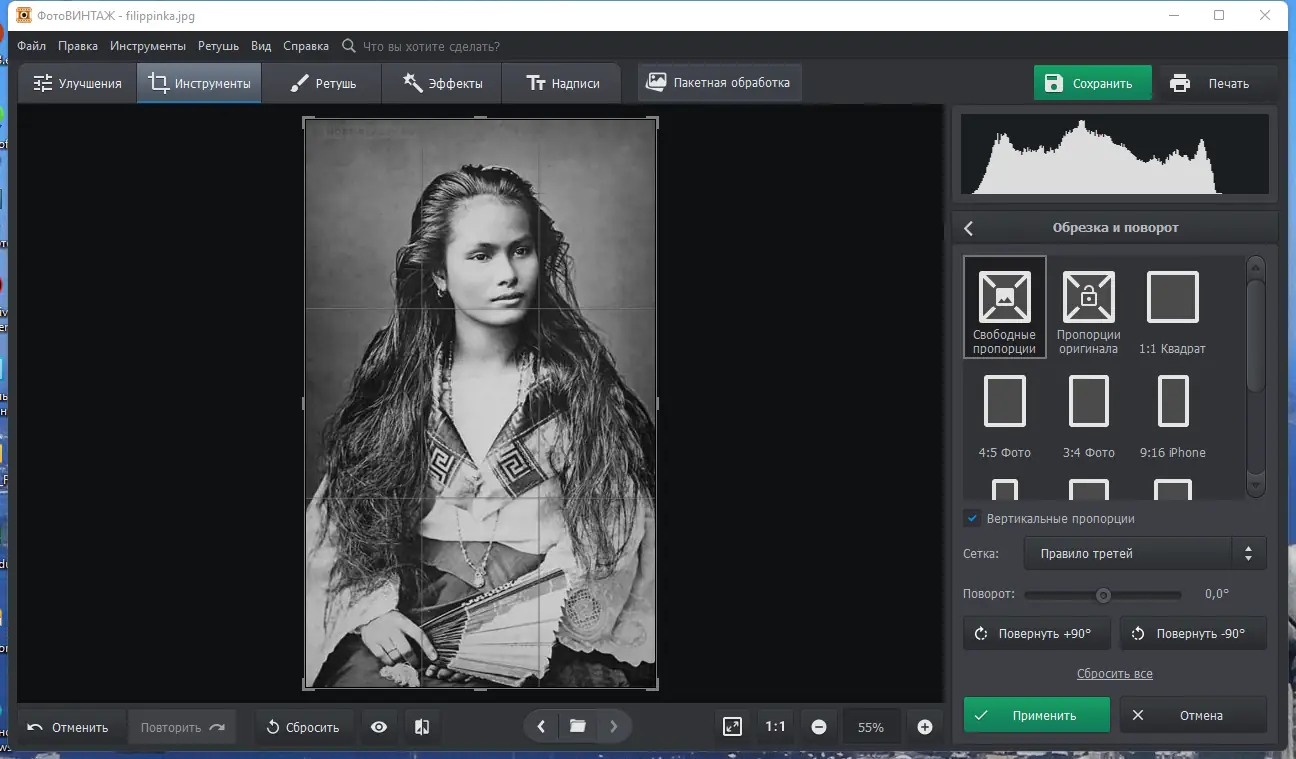Pick the 1:1 Square crop preset
The image size is (1296, 759).
coord(1172,298)
